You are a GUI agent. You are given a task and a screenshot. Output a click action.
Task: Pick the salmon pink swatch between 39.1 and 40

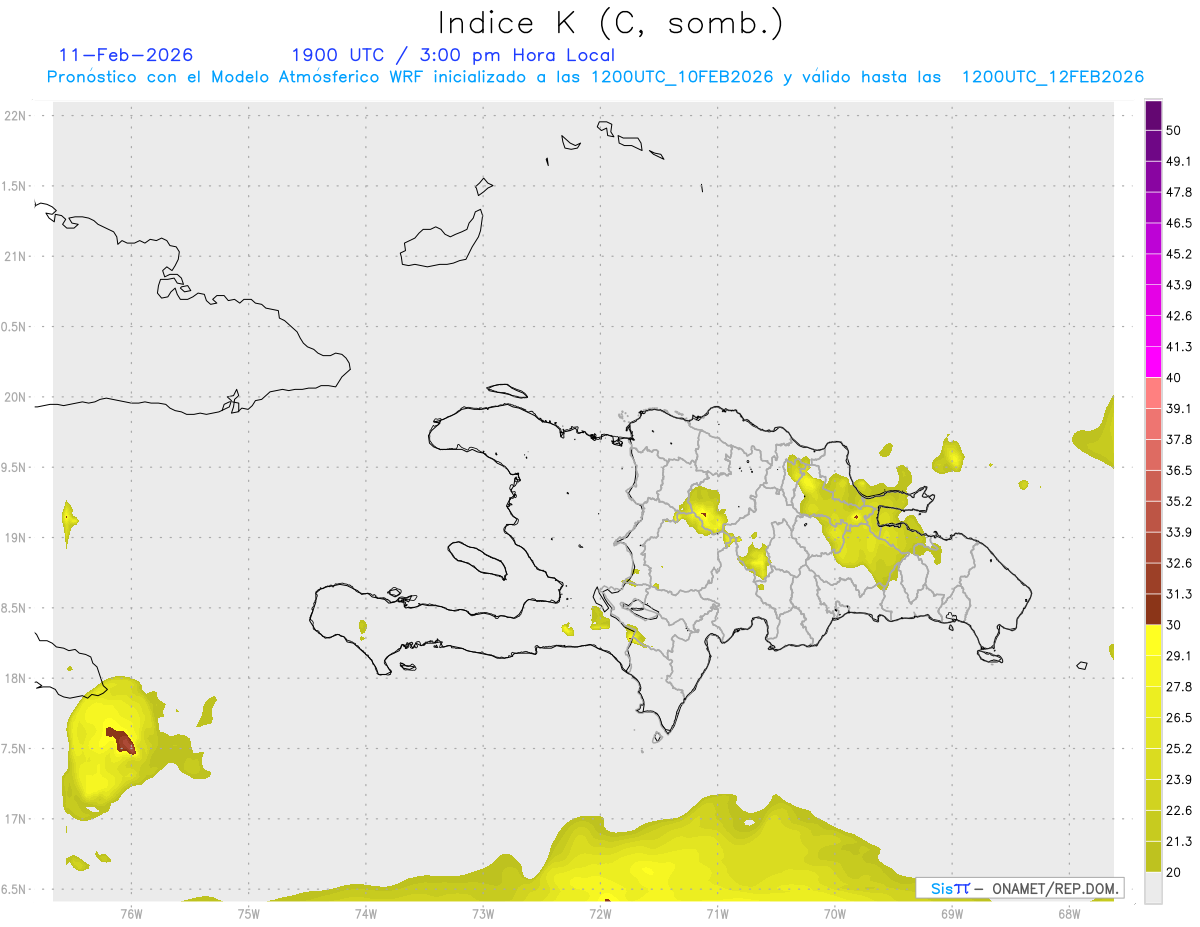[1154, 393]
